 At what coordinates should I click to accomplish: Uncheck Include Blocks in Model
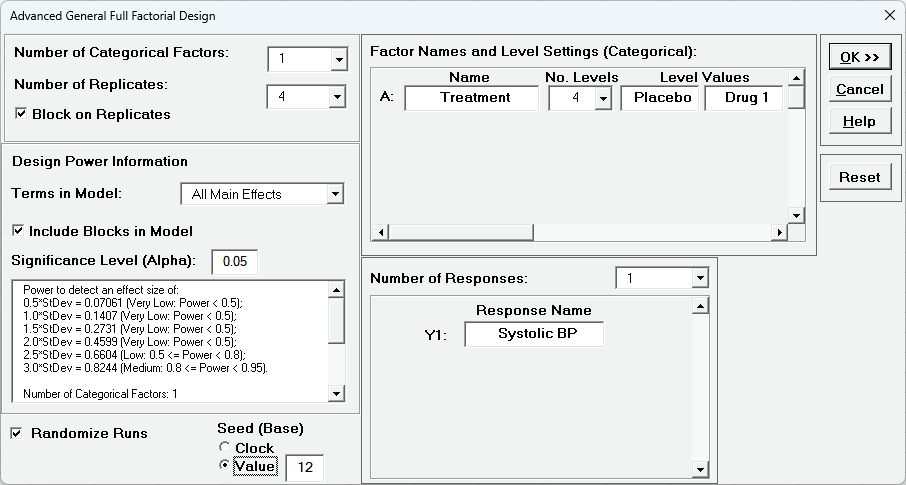point(19,231)
